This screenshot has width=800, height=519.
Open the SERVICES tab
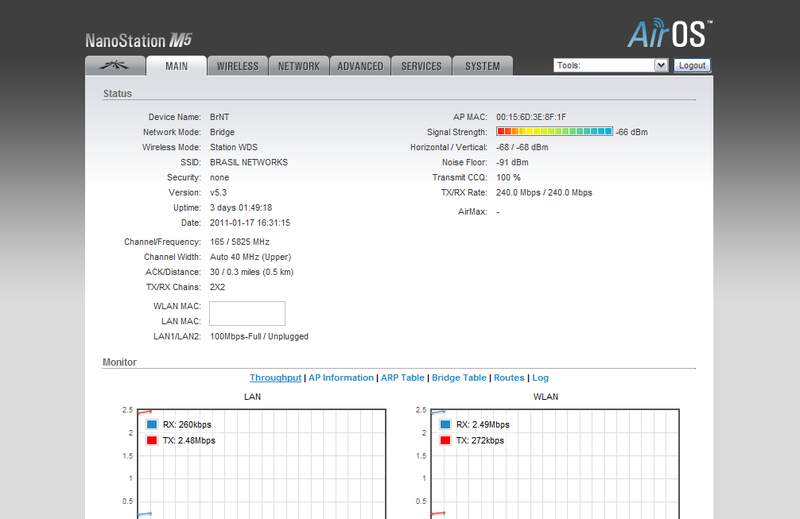point(421,66)
